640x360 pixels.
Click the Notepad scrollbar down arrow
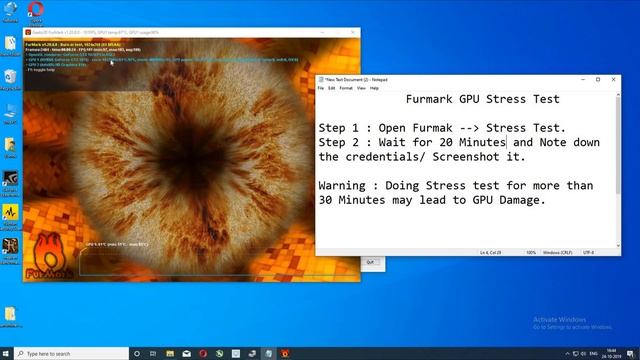(x=618, y=245)
